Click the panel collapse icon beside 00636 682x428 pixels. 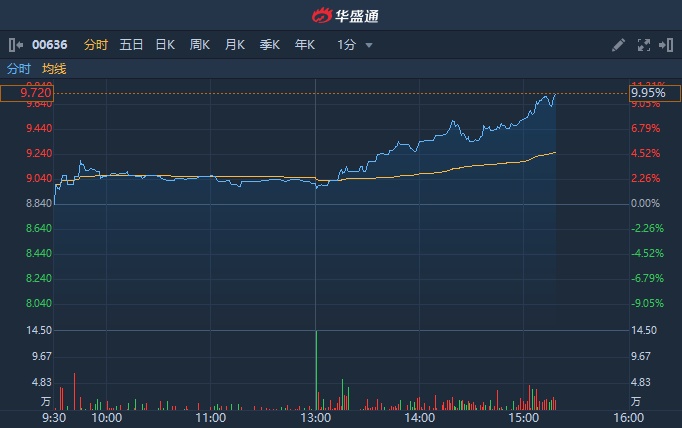[15, 45]
